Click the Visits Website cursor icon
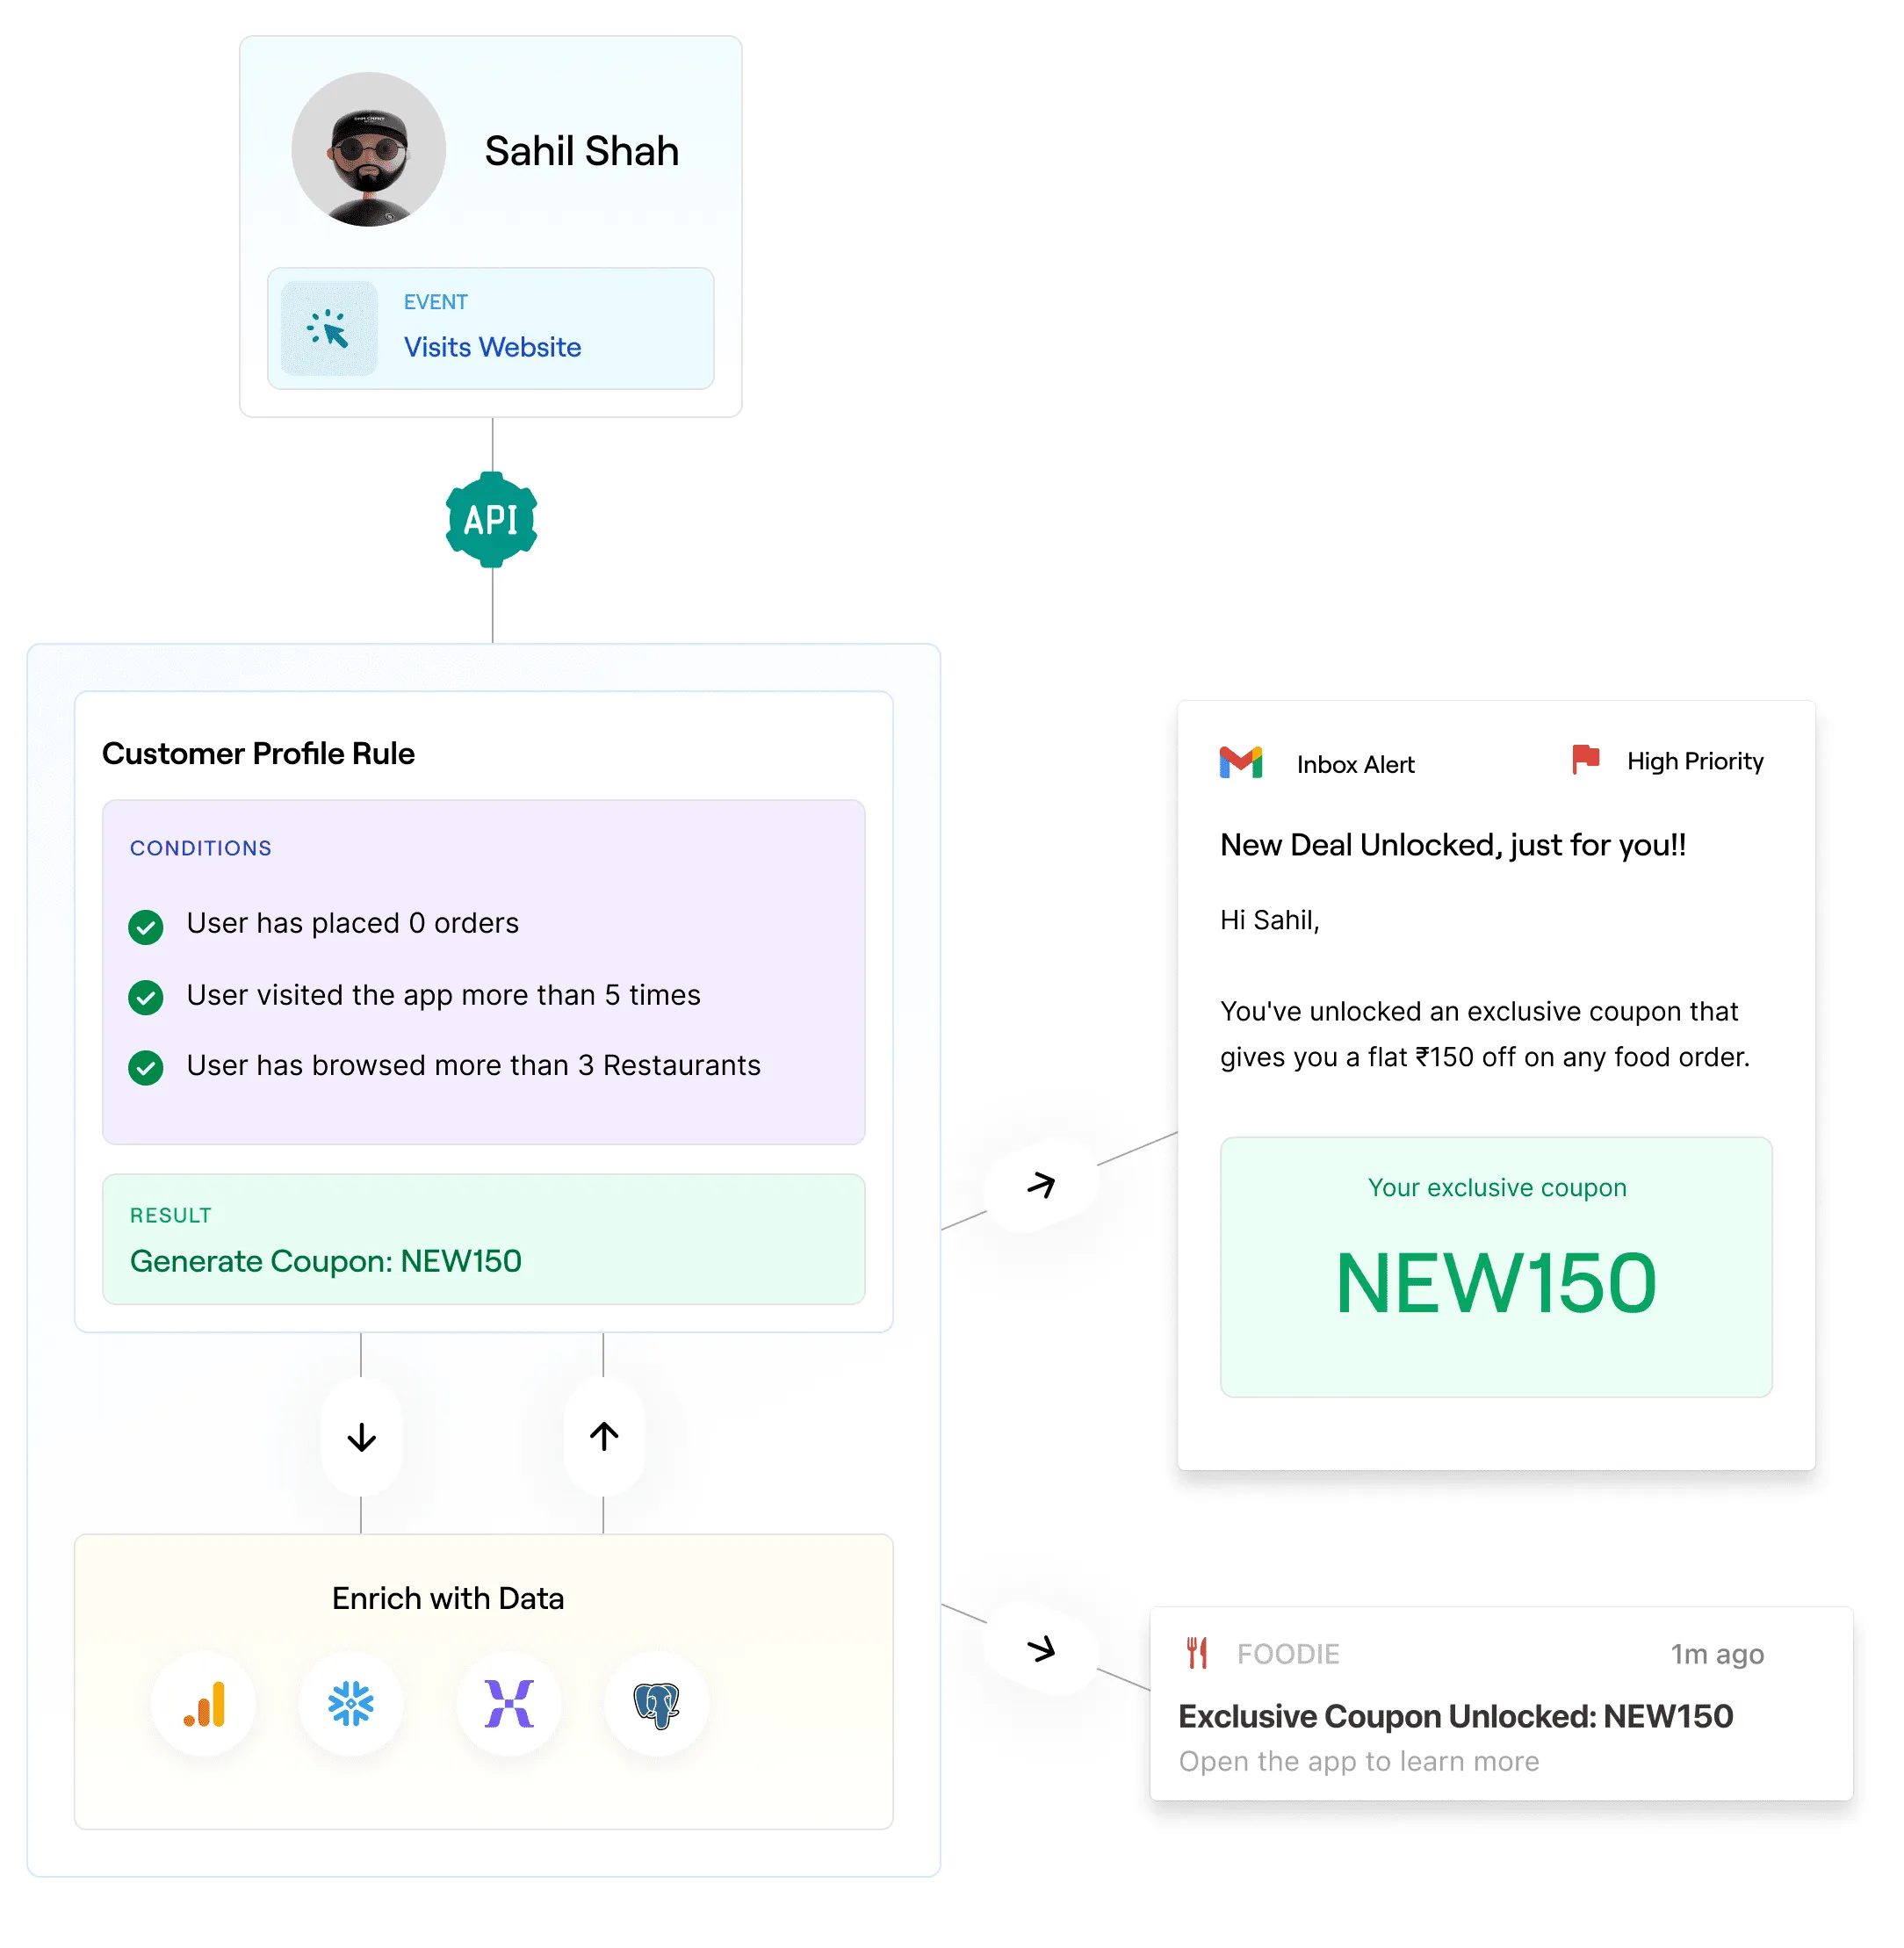The image size is (1904, 1948). [328, 329]
